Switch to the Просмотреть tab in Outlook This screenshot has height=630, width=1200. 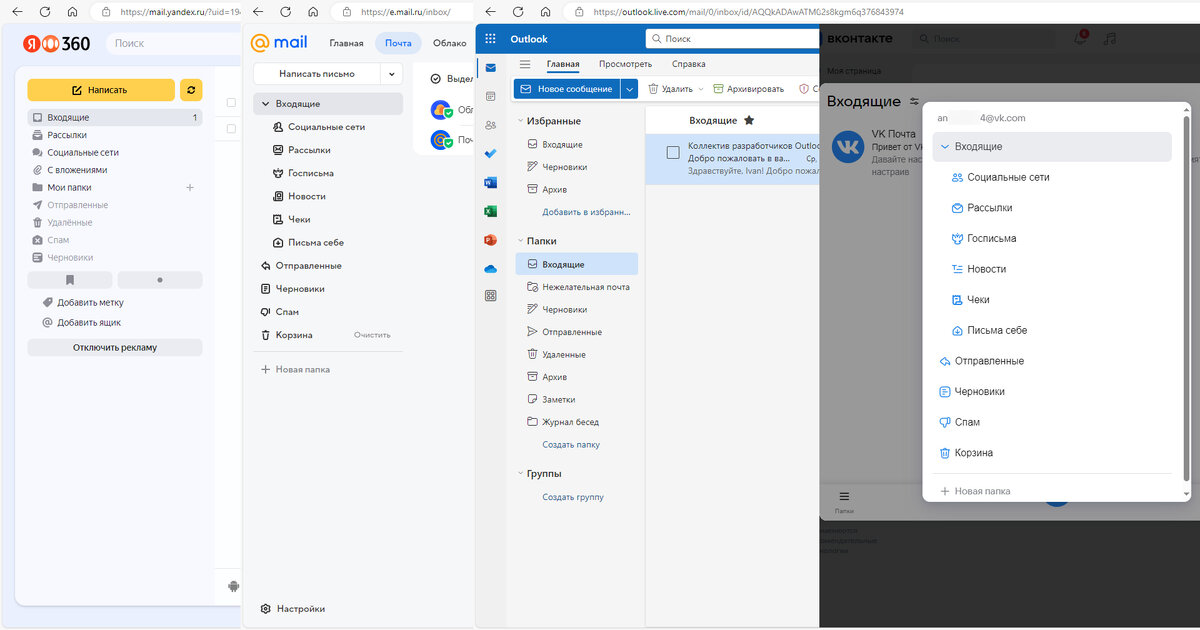click(626, 64)
